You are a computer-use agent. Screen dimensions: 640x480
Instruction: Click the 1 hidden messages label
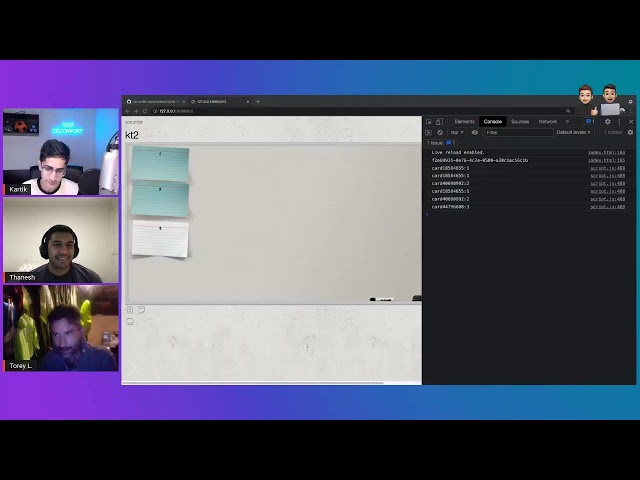click(x=613, y=133)
